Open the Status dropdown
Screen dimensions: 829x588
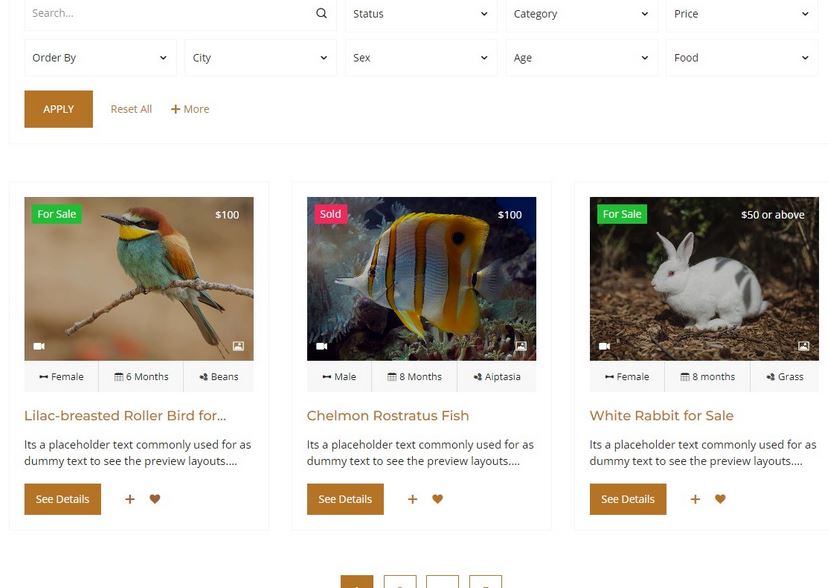point(421,14)
